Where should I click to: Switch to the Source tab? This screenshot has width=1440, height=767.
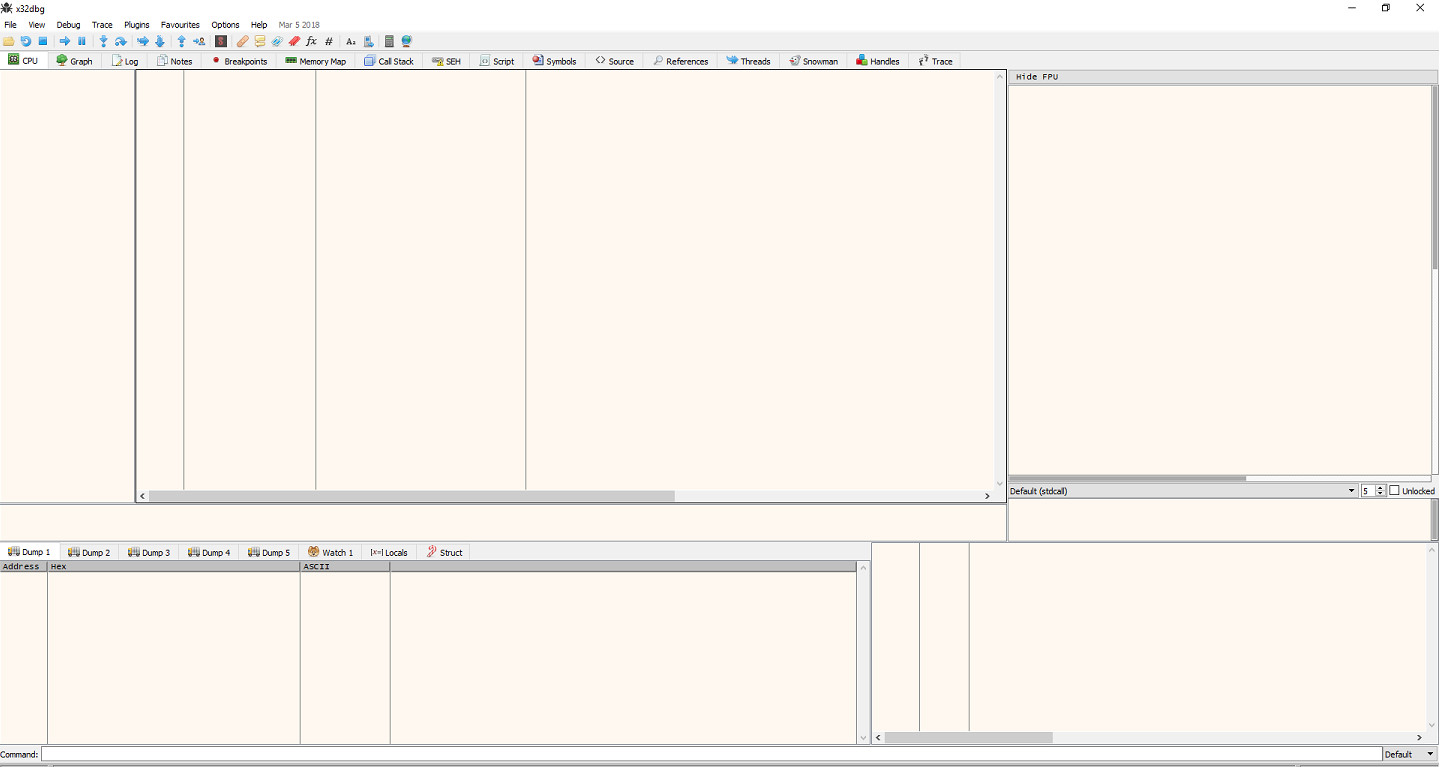[614, 61]
